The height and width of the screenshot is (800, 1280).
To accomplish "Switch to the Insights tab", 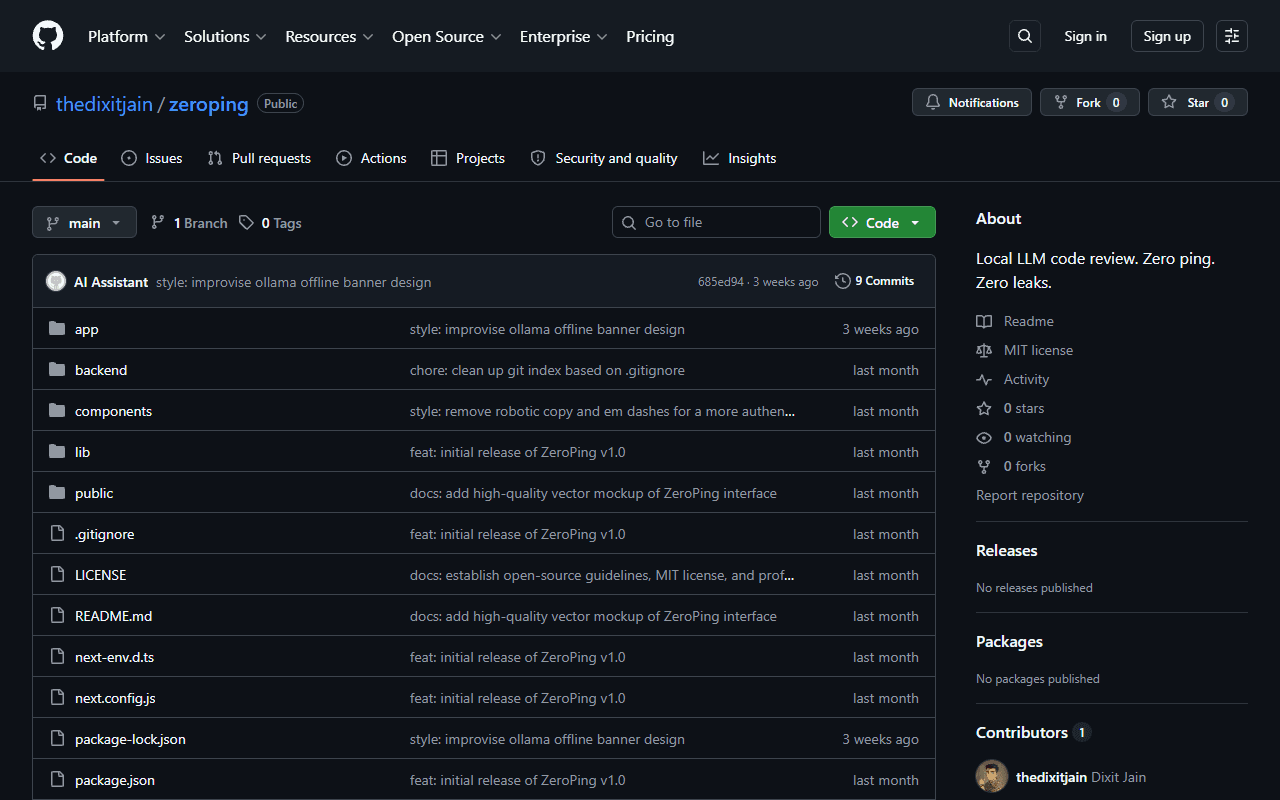I will (x=740, y=158).
